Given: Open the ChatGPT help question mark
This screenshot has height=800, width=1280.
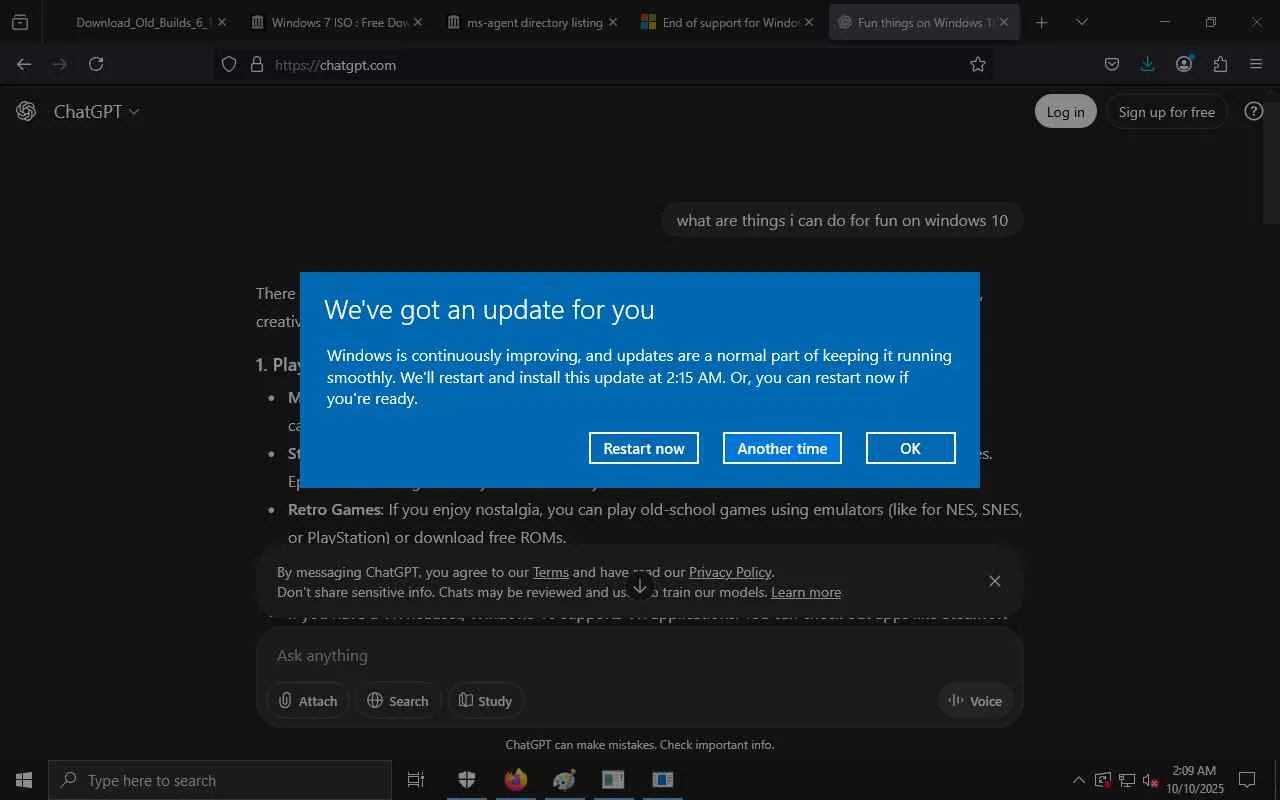Looking at the screenshot, I should (1253, 111).
